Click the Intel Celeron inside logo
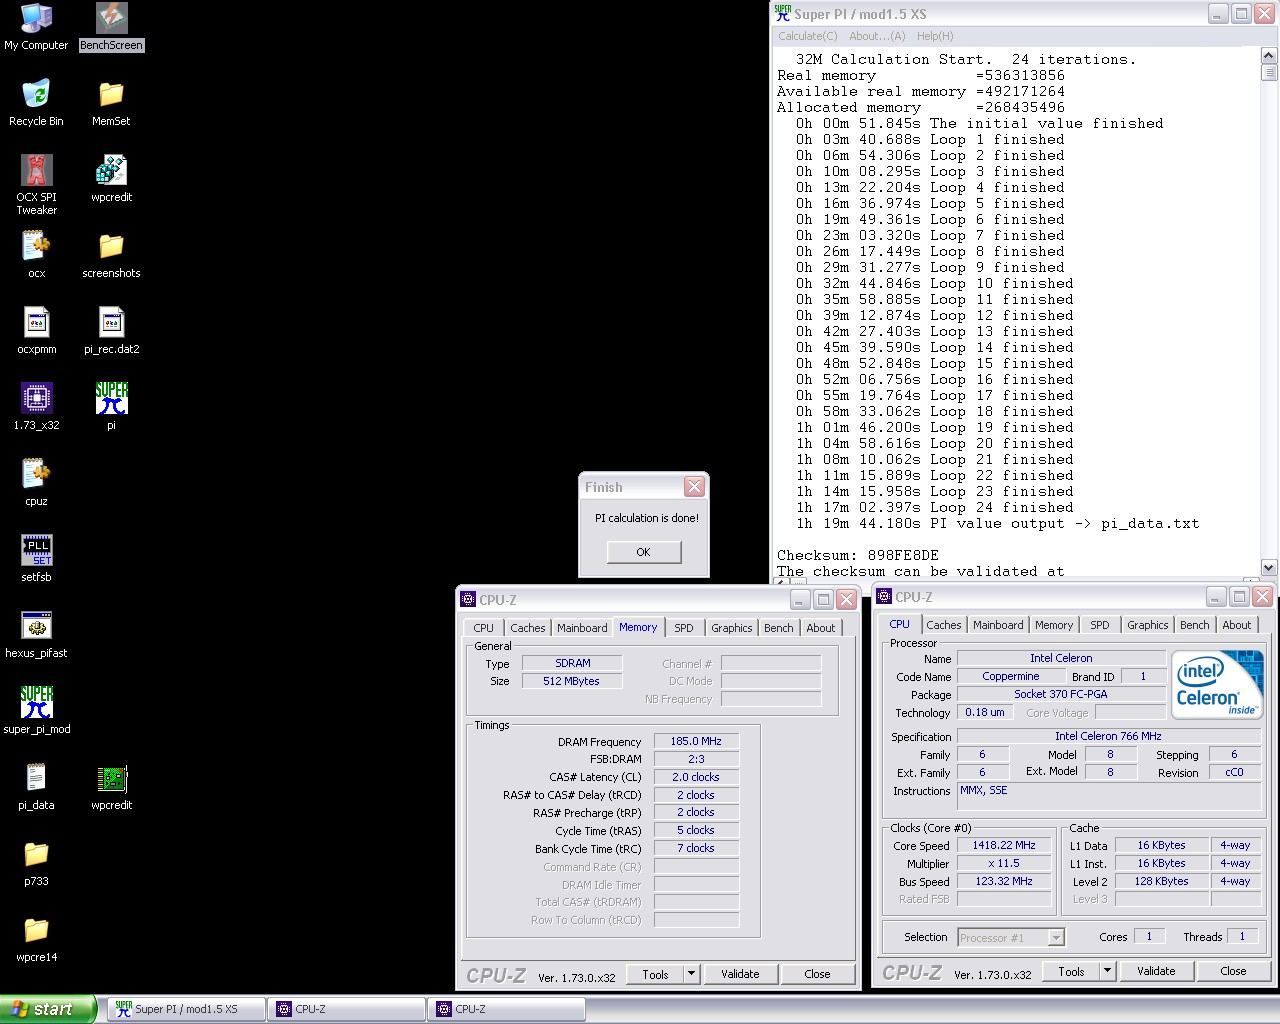This screenshot has width=1280, height=1024. [x=1217, y=686]
